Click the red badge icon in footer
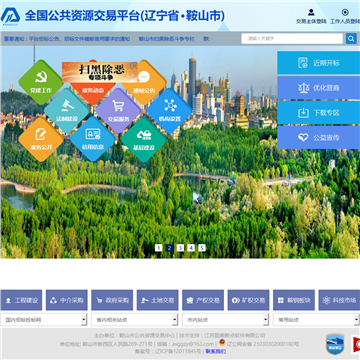The image size is (360, 360). point(356,344)
